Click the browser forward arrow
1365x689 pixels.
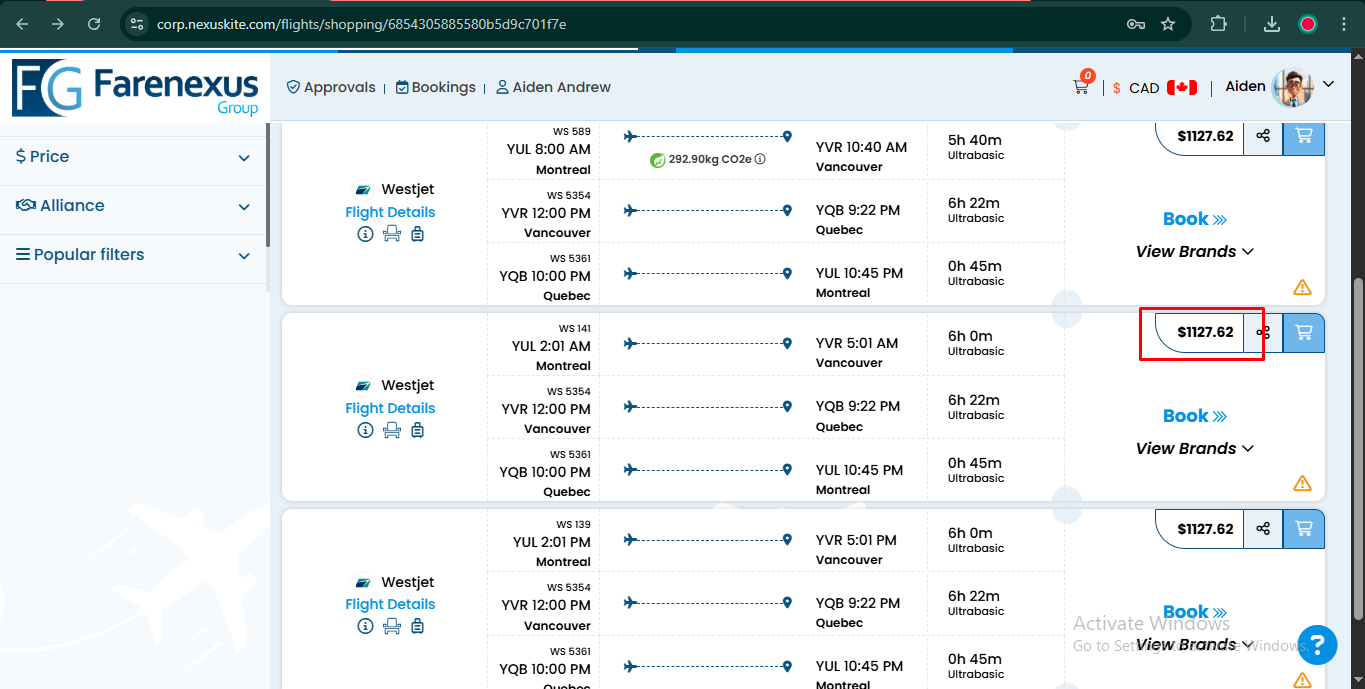tap(58, 24)
